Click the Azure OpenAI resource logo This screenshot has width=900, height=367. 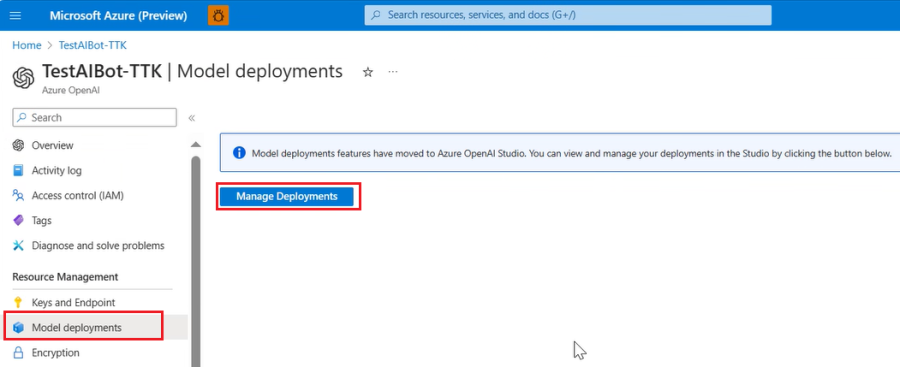coord(24,78)
